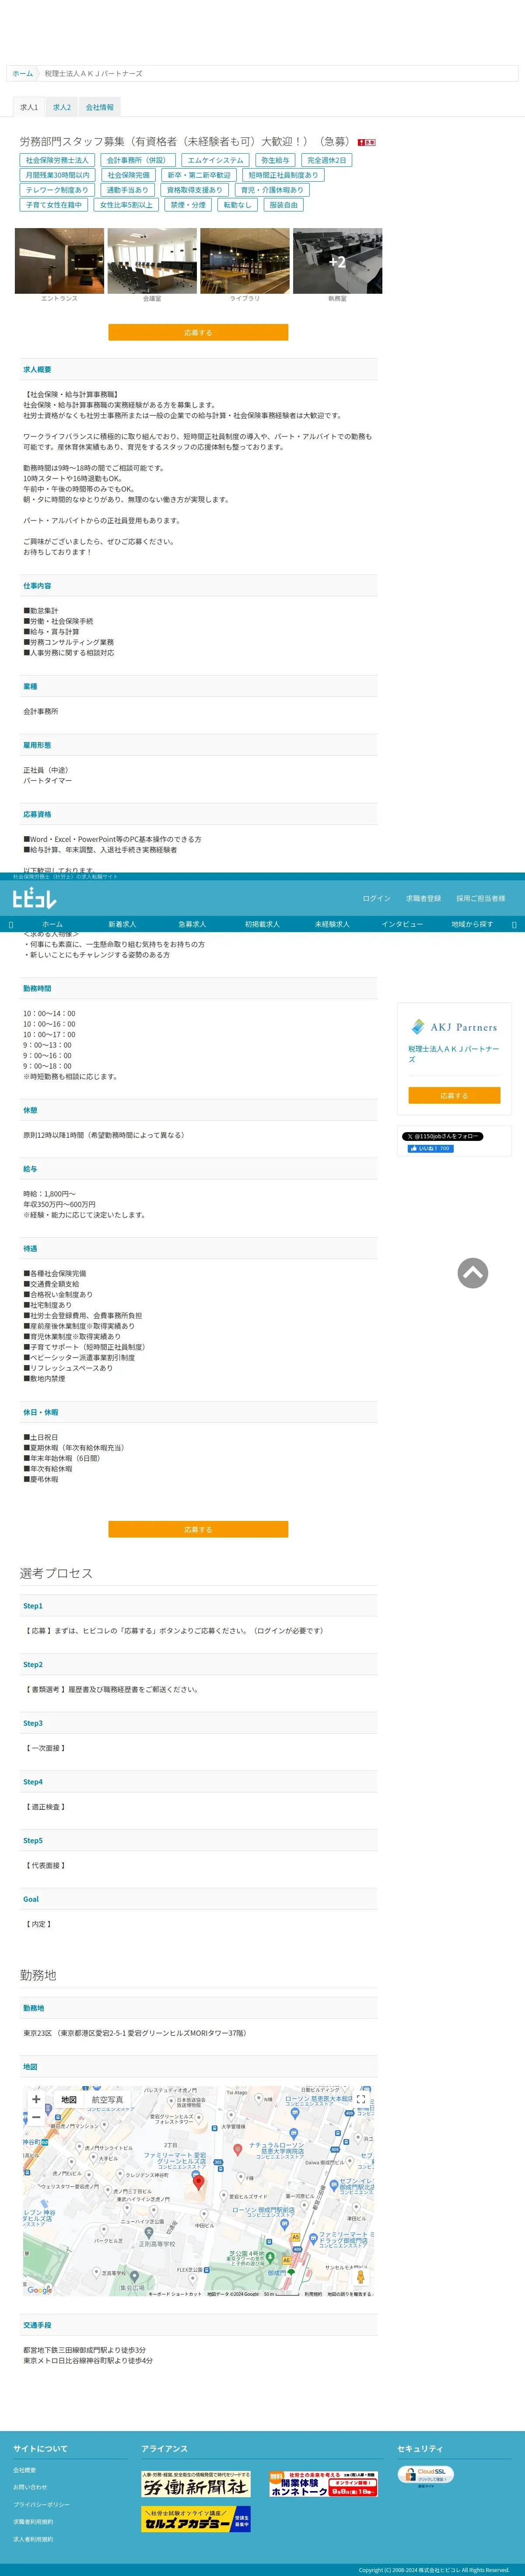Open the ライブラリ photo thumbnail
The image size is (525, 2576).
coord(245,261)
